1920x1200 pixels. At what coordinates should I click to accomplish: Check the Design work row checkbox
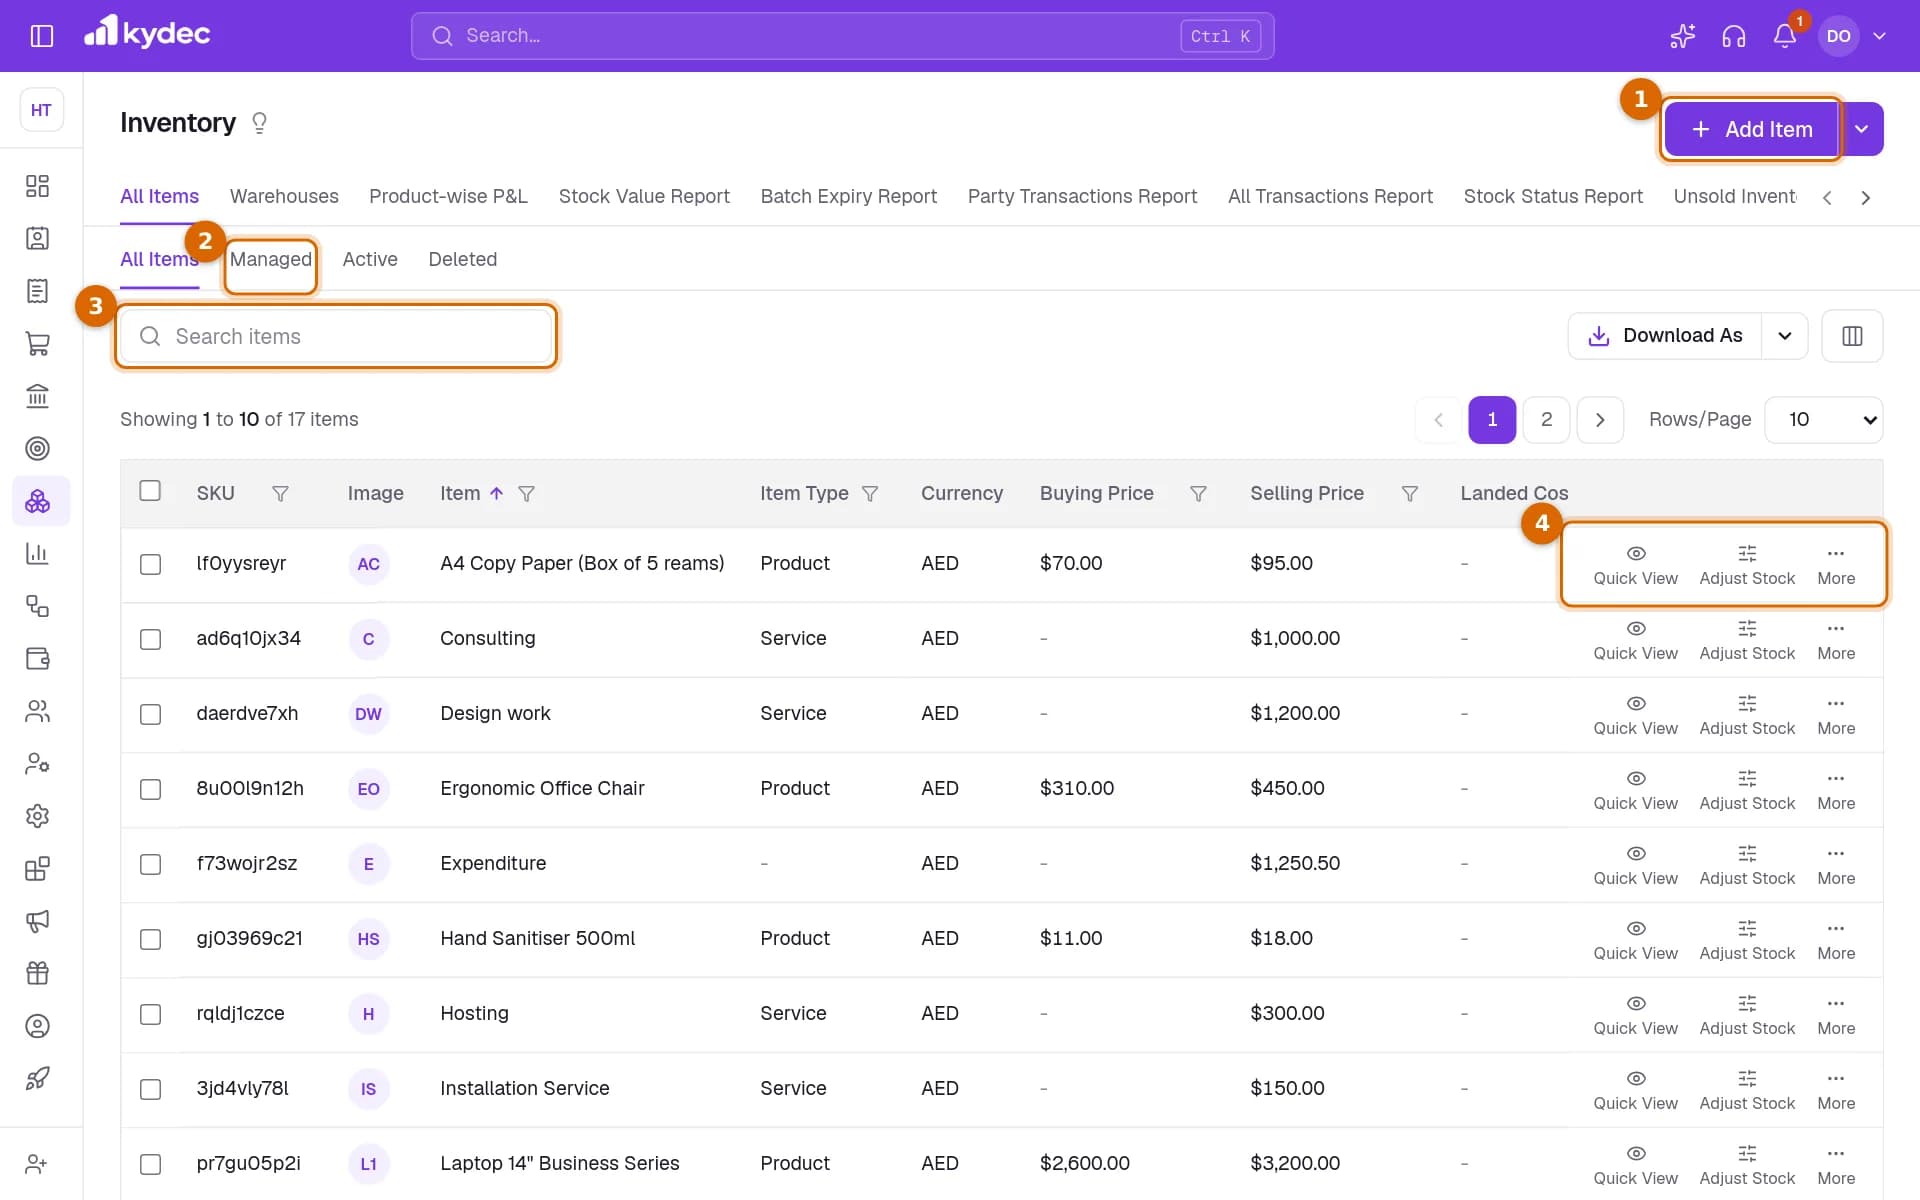click(150, 715)
